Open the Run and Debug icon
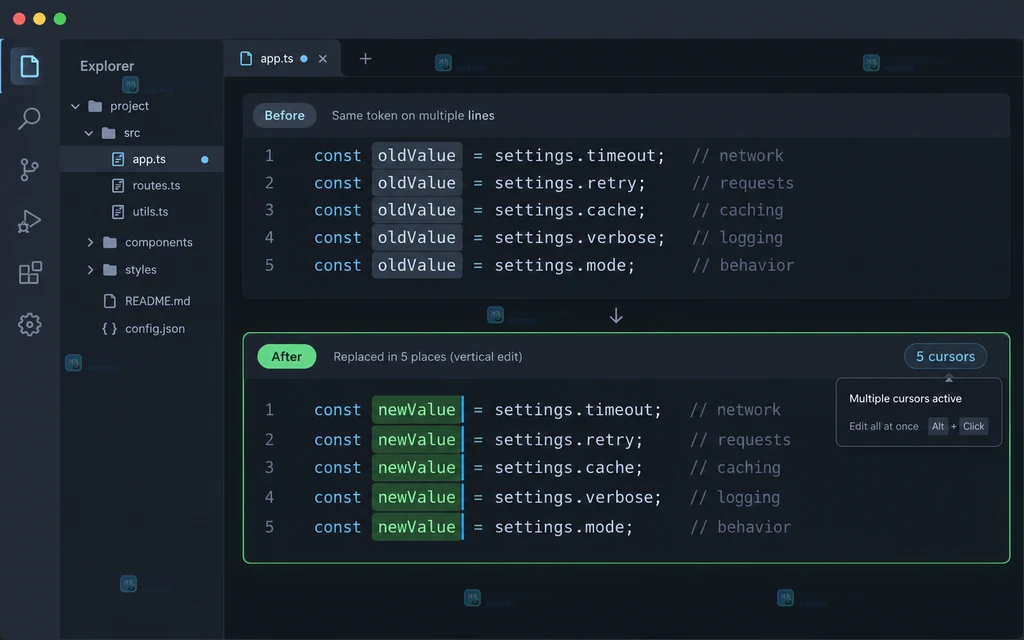 tap(29, 221)
